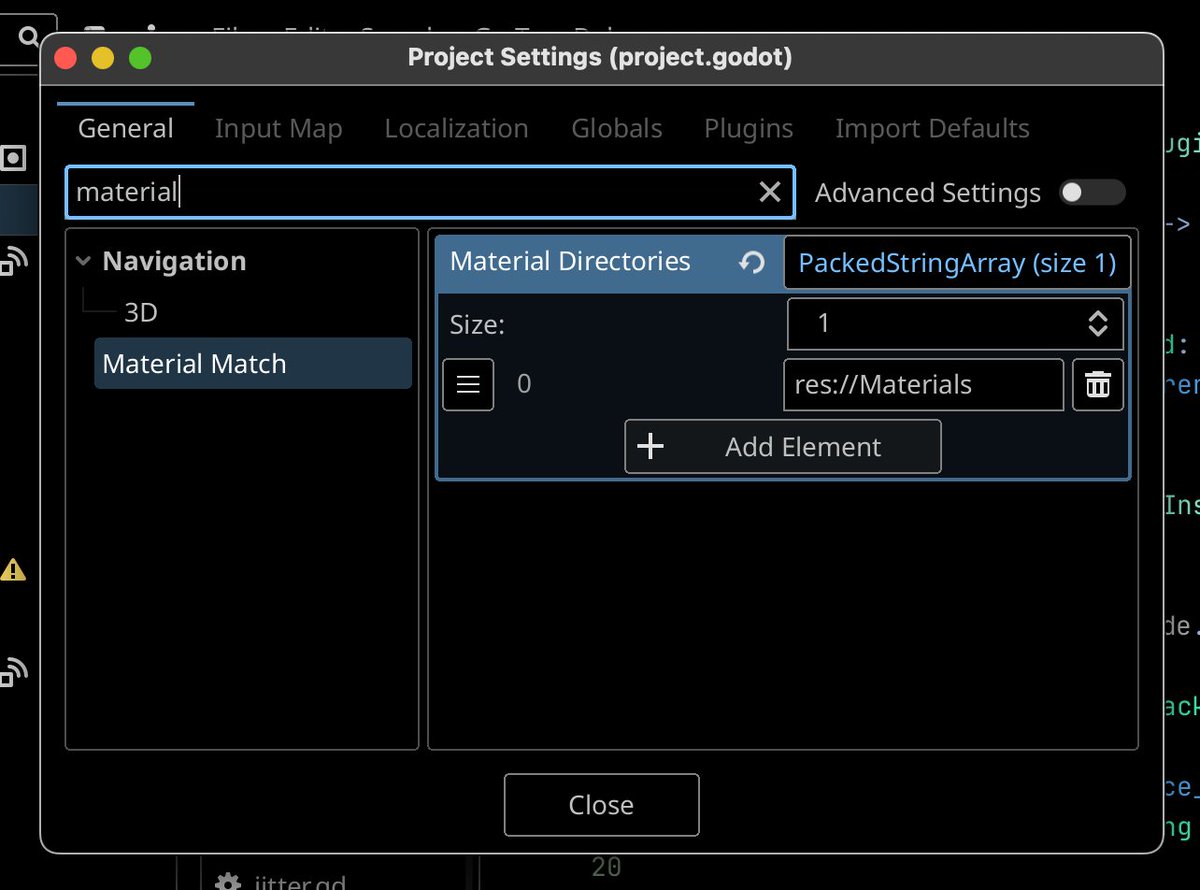This screenshot has height=890, width=1200.
Task: Switch to the General tab
Action: (x=126, y=128)
